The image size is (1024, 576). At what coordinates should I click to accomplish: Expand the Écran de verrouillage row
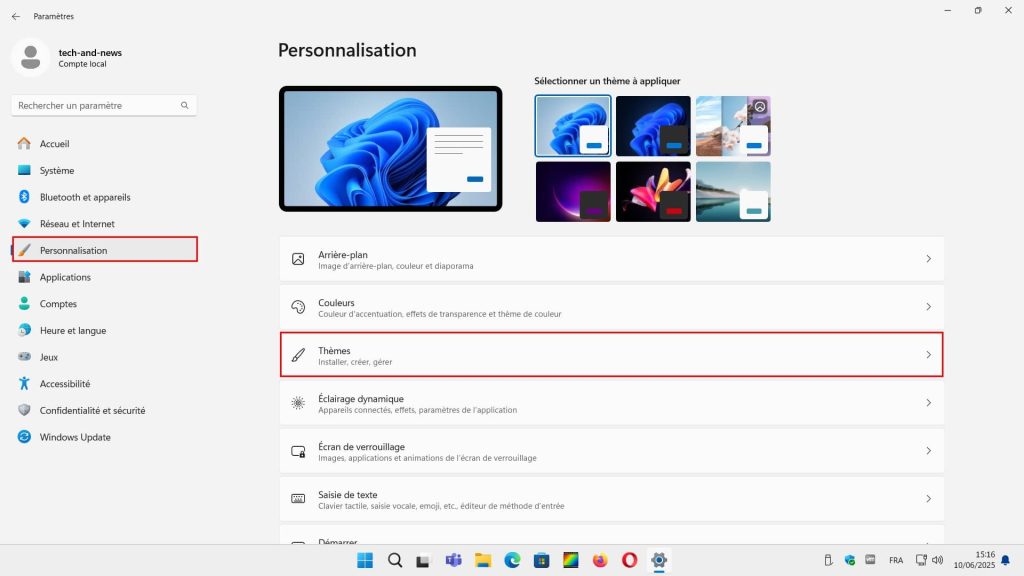click(611, 450)
